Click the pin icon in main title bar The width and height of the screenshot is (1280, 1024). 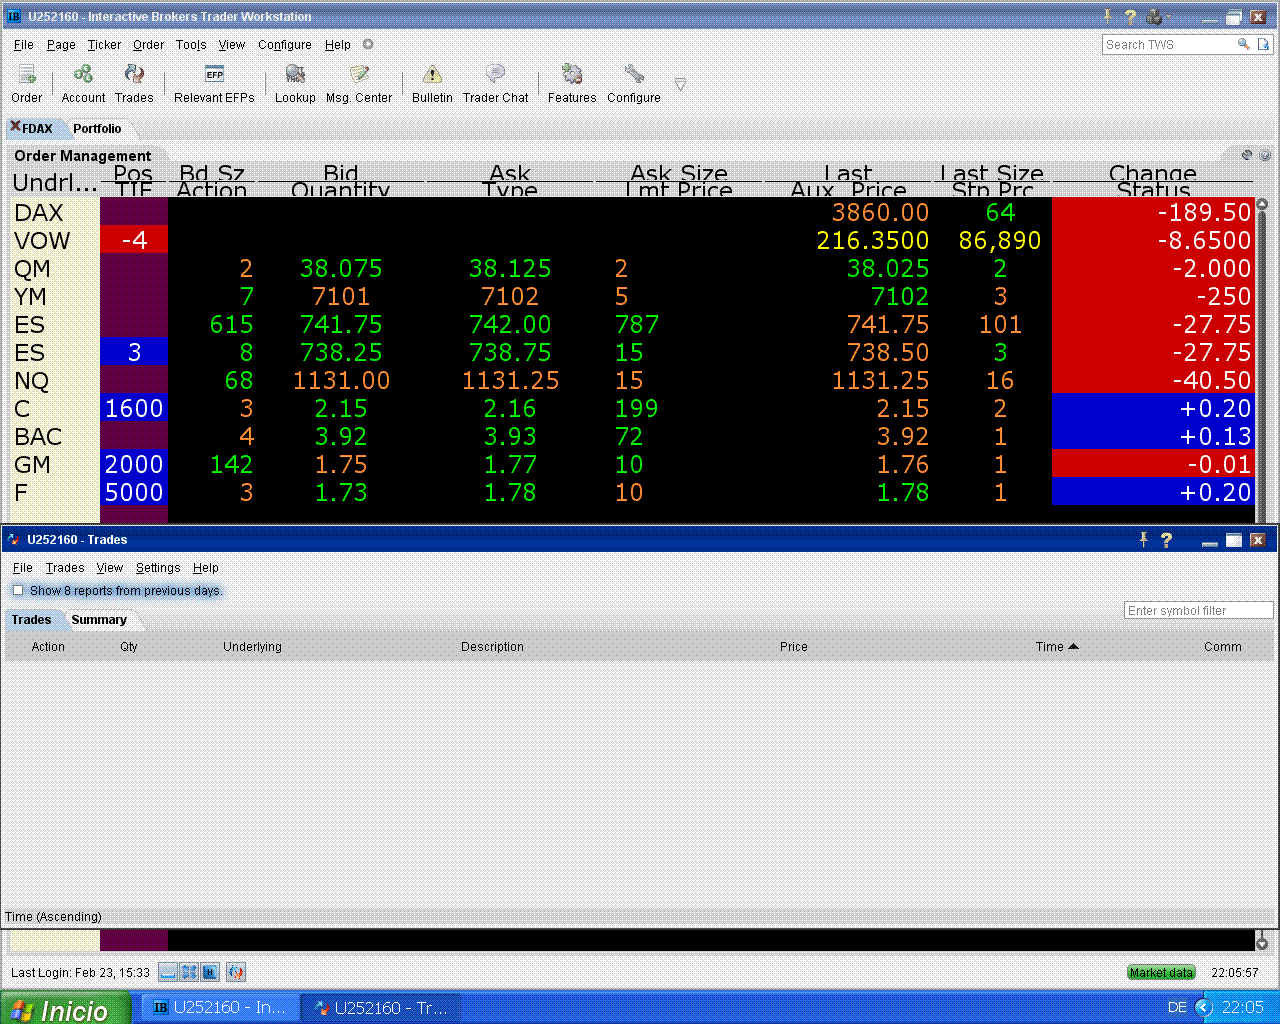pyautogui.click(x=1107, y=16)
